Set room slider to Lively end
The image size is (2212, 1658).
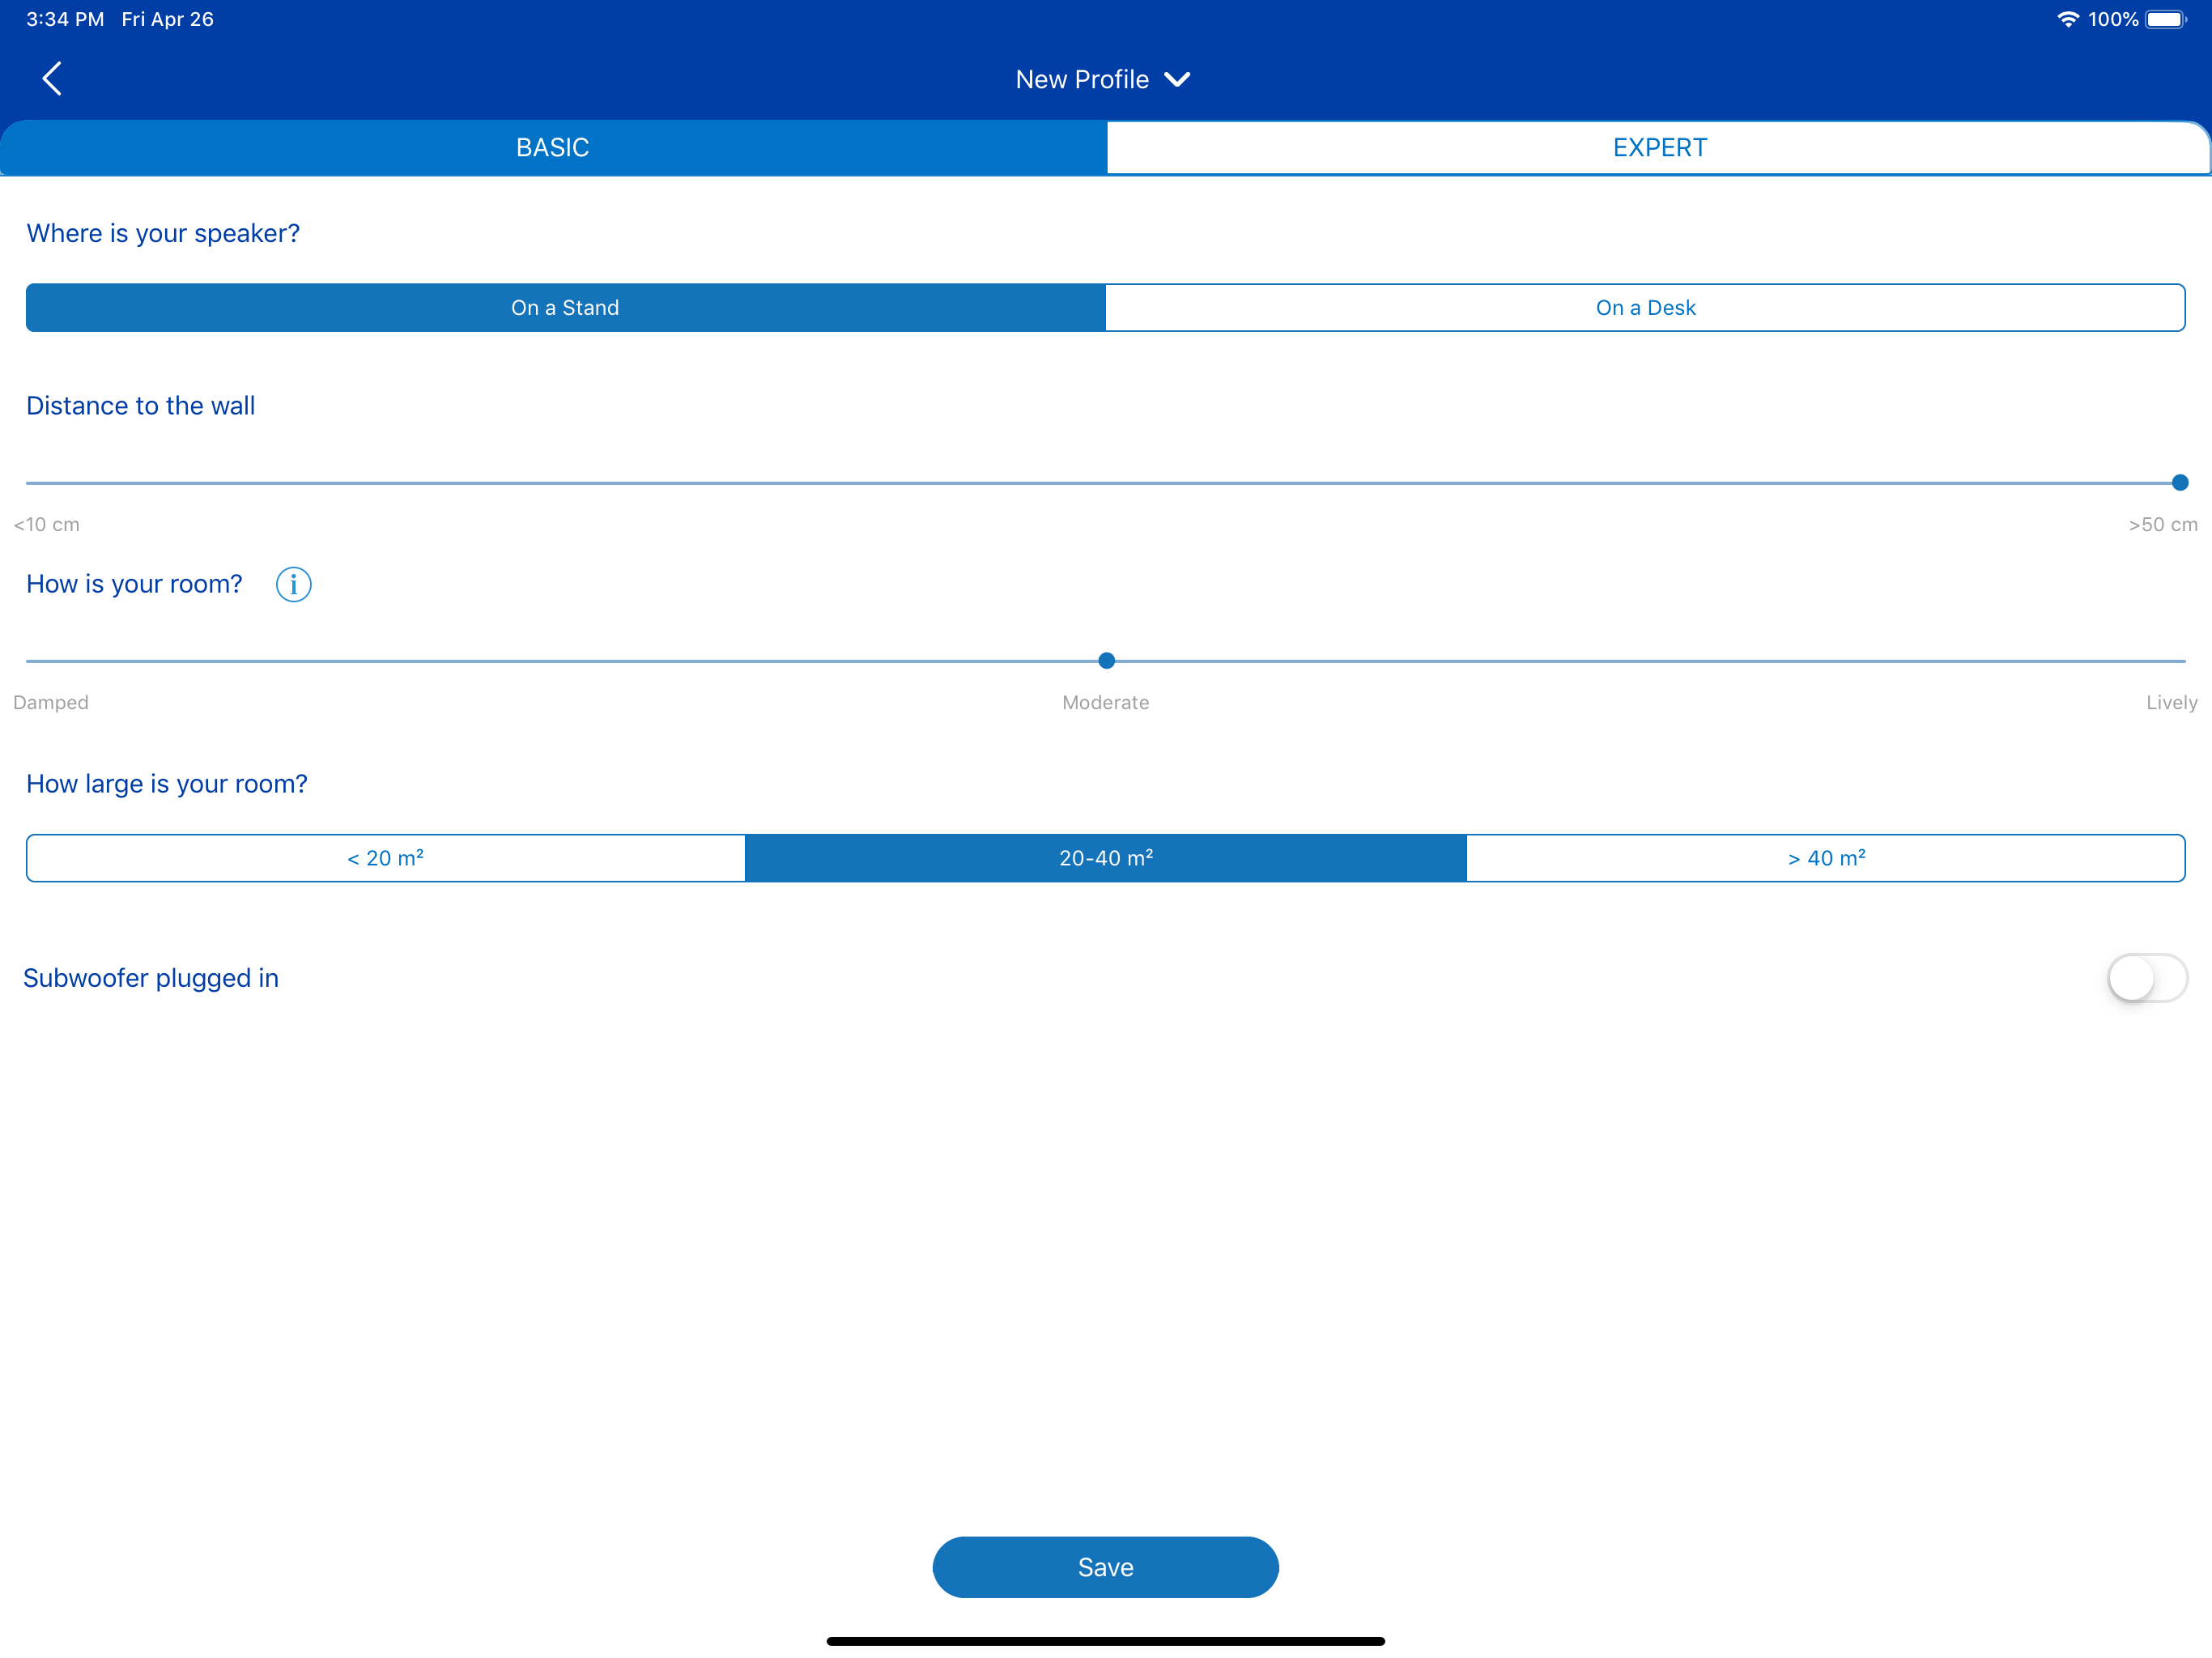(2182, 661)
